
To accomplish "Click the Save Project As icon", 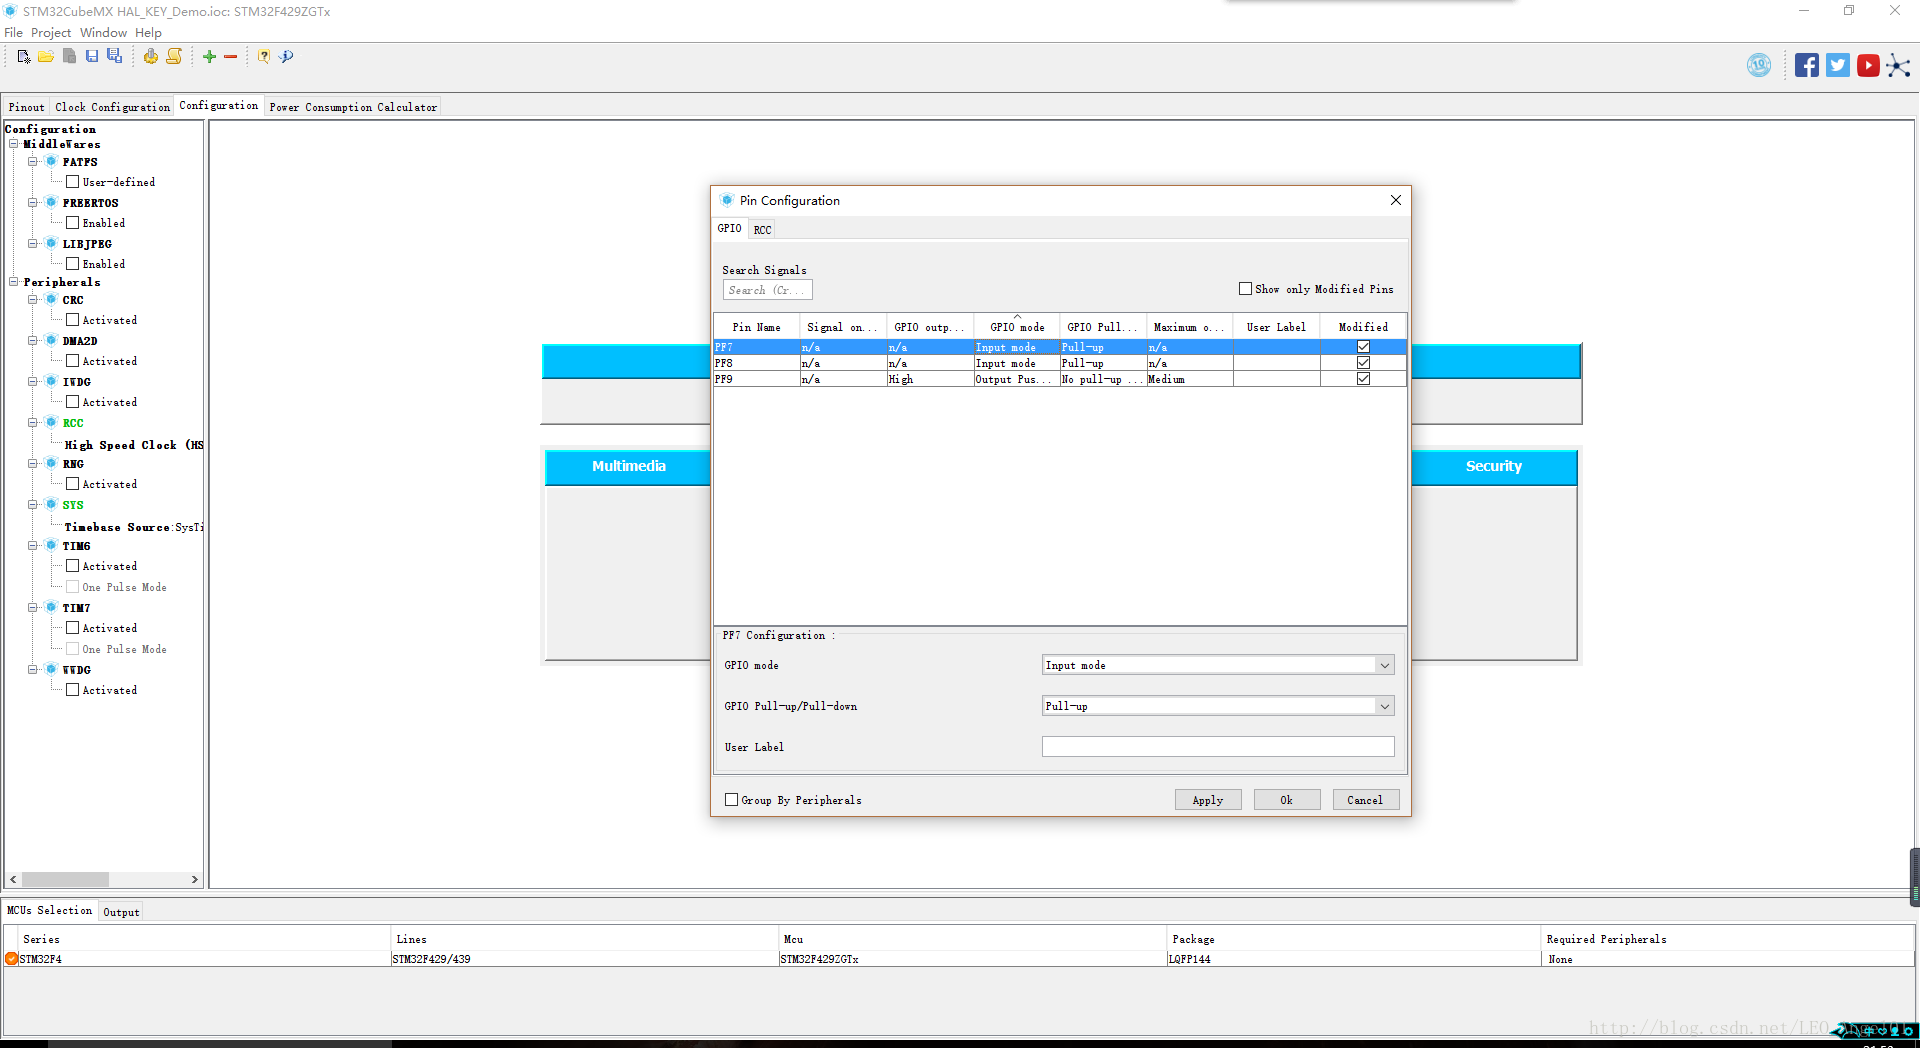I will [115, 57].
